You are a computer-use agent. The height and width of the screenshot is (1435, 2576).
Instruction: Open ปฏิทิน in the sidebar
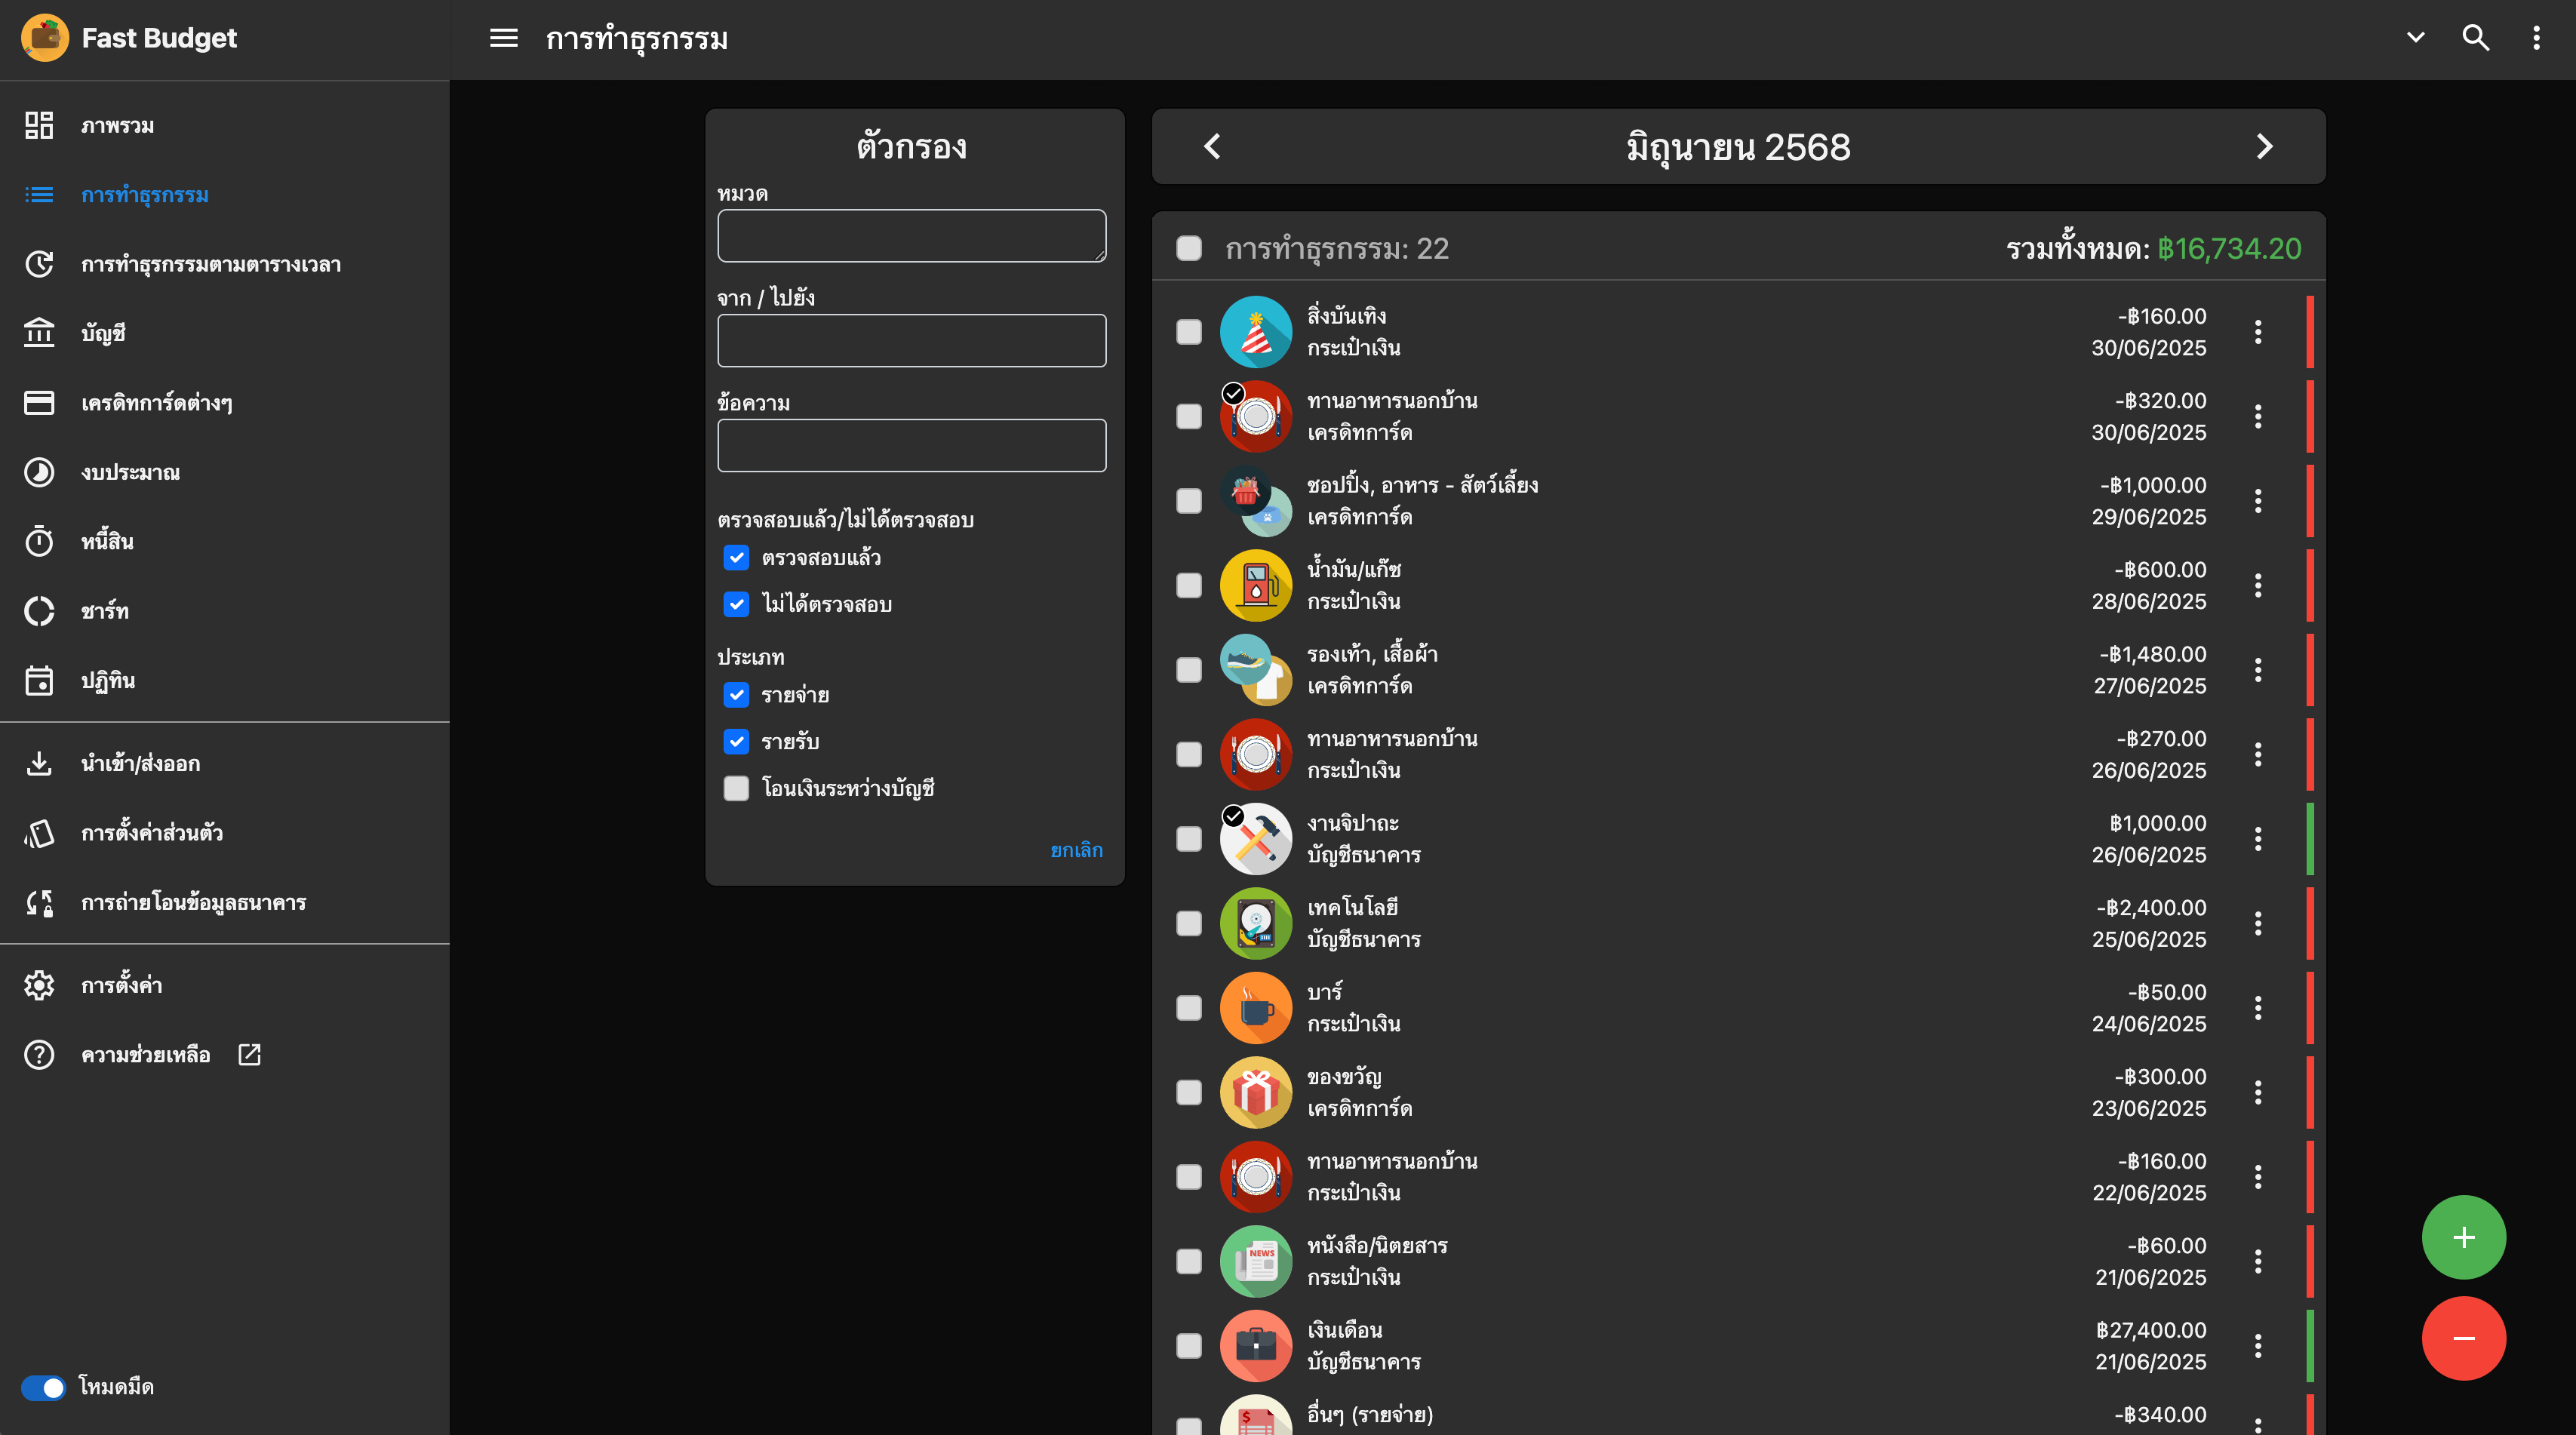coord(107,680)
